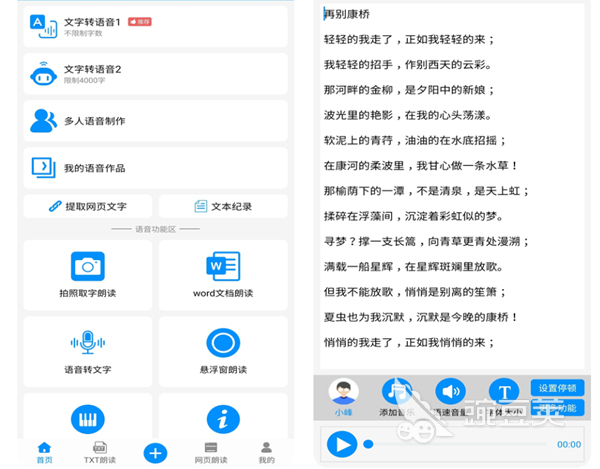Viewport: 600px width, 469px height.
Task: Open 语速音量 speed and volume settings
Action: (x=451, y=397)
